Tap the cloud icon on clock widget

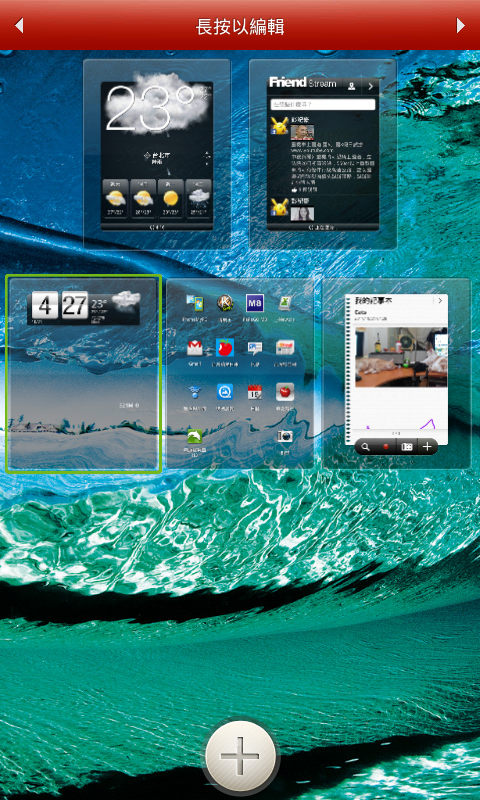coord(125,301)
